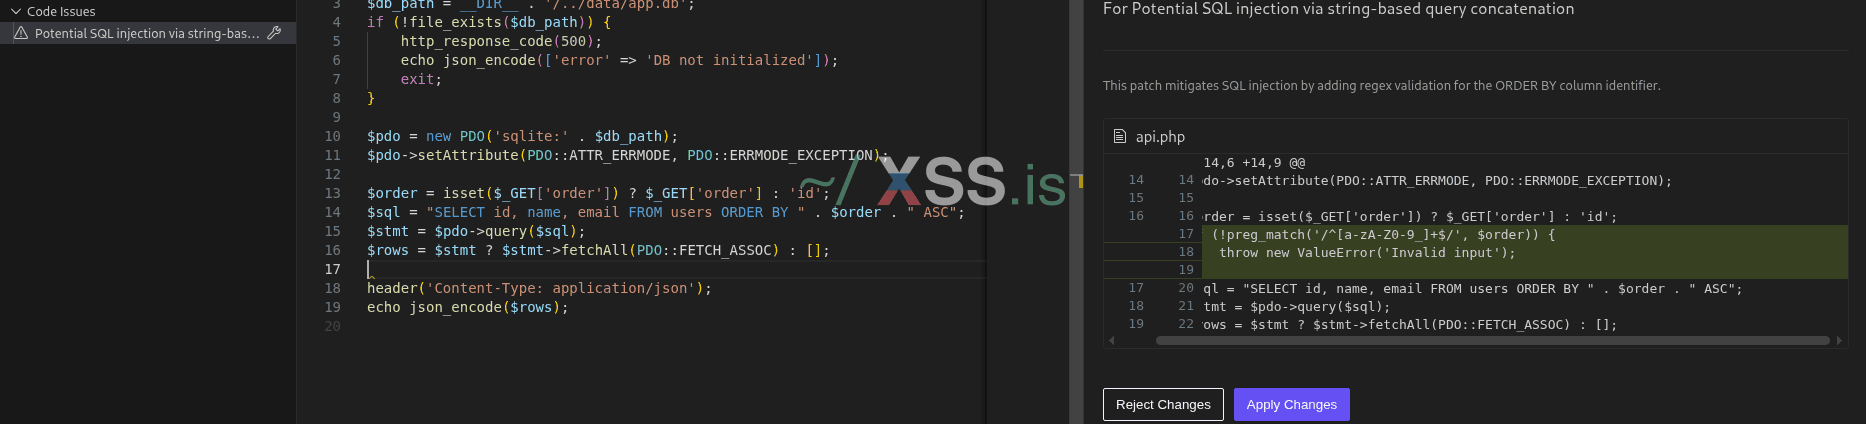Click the wrench fix icon on the issue row
The height and width of the screenshot is (424, 1866).
pyautogui.click(x=274, y=33)
